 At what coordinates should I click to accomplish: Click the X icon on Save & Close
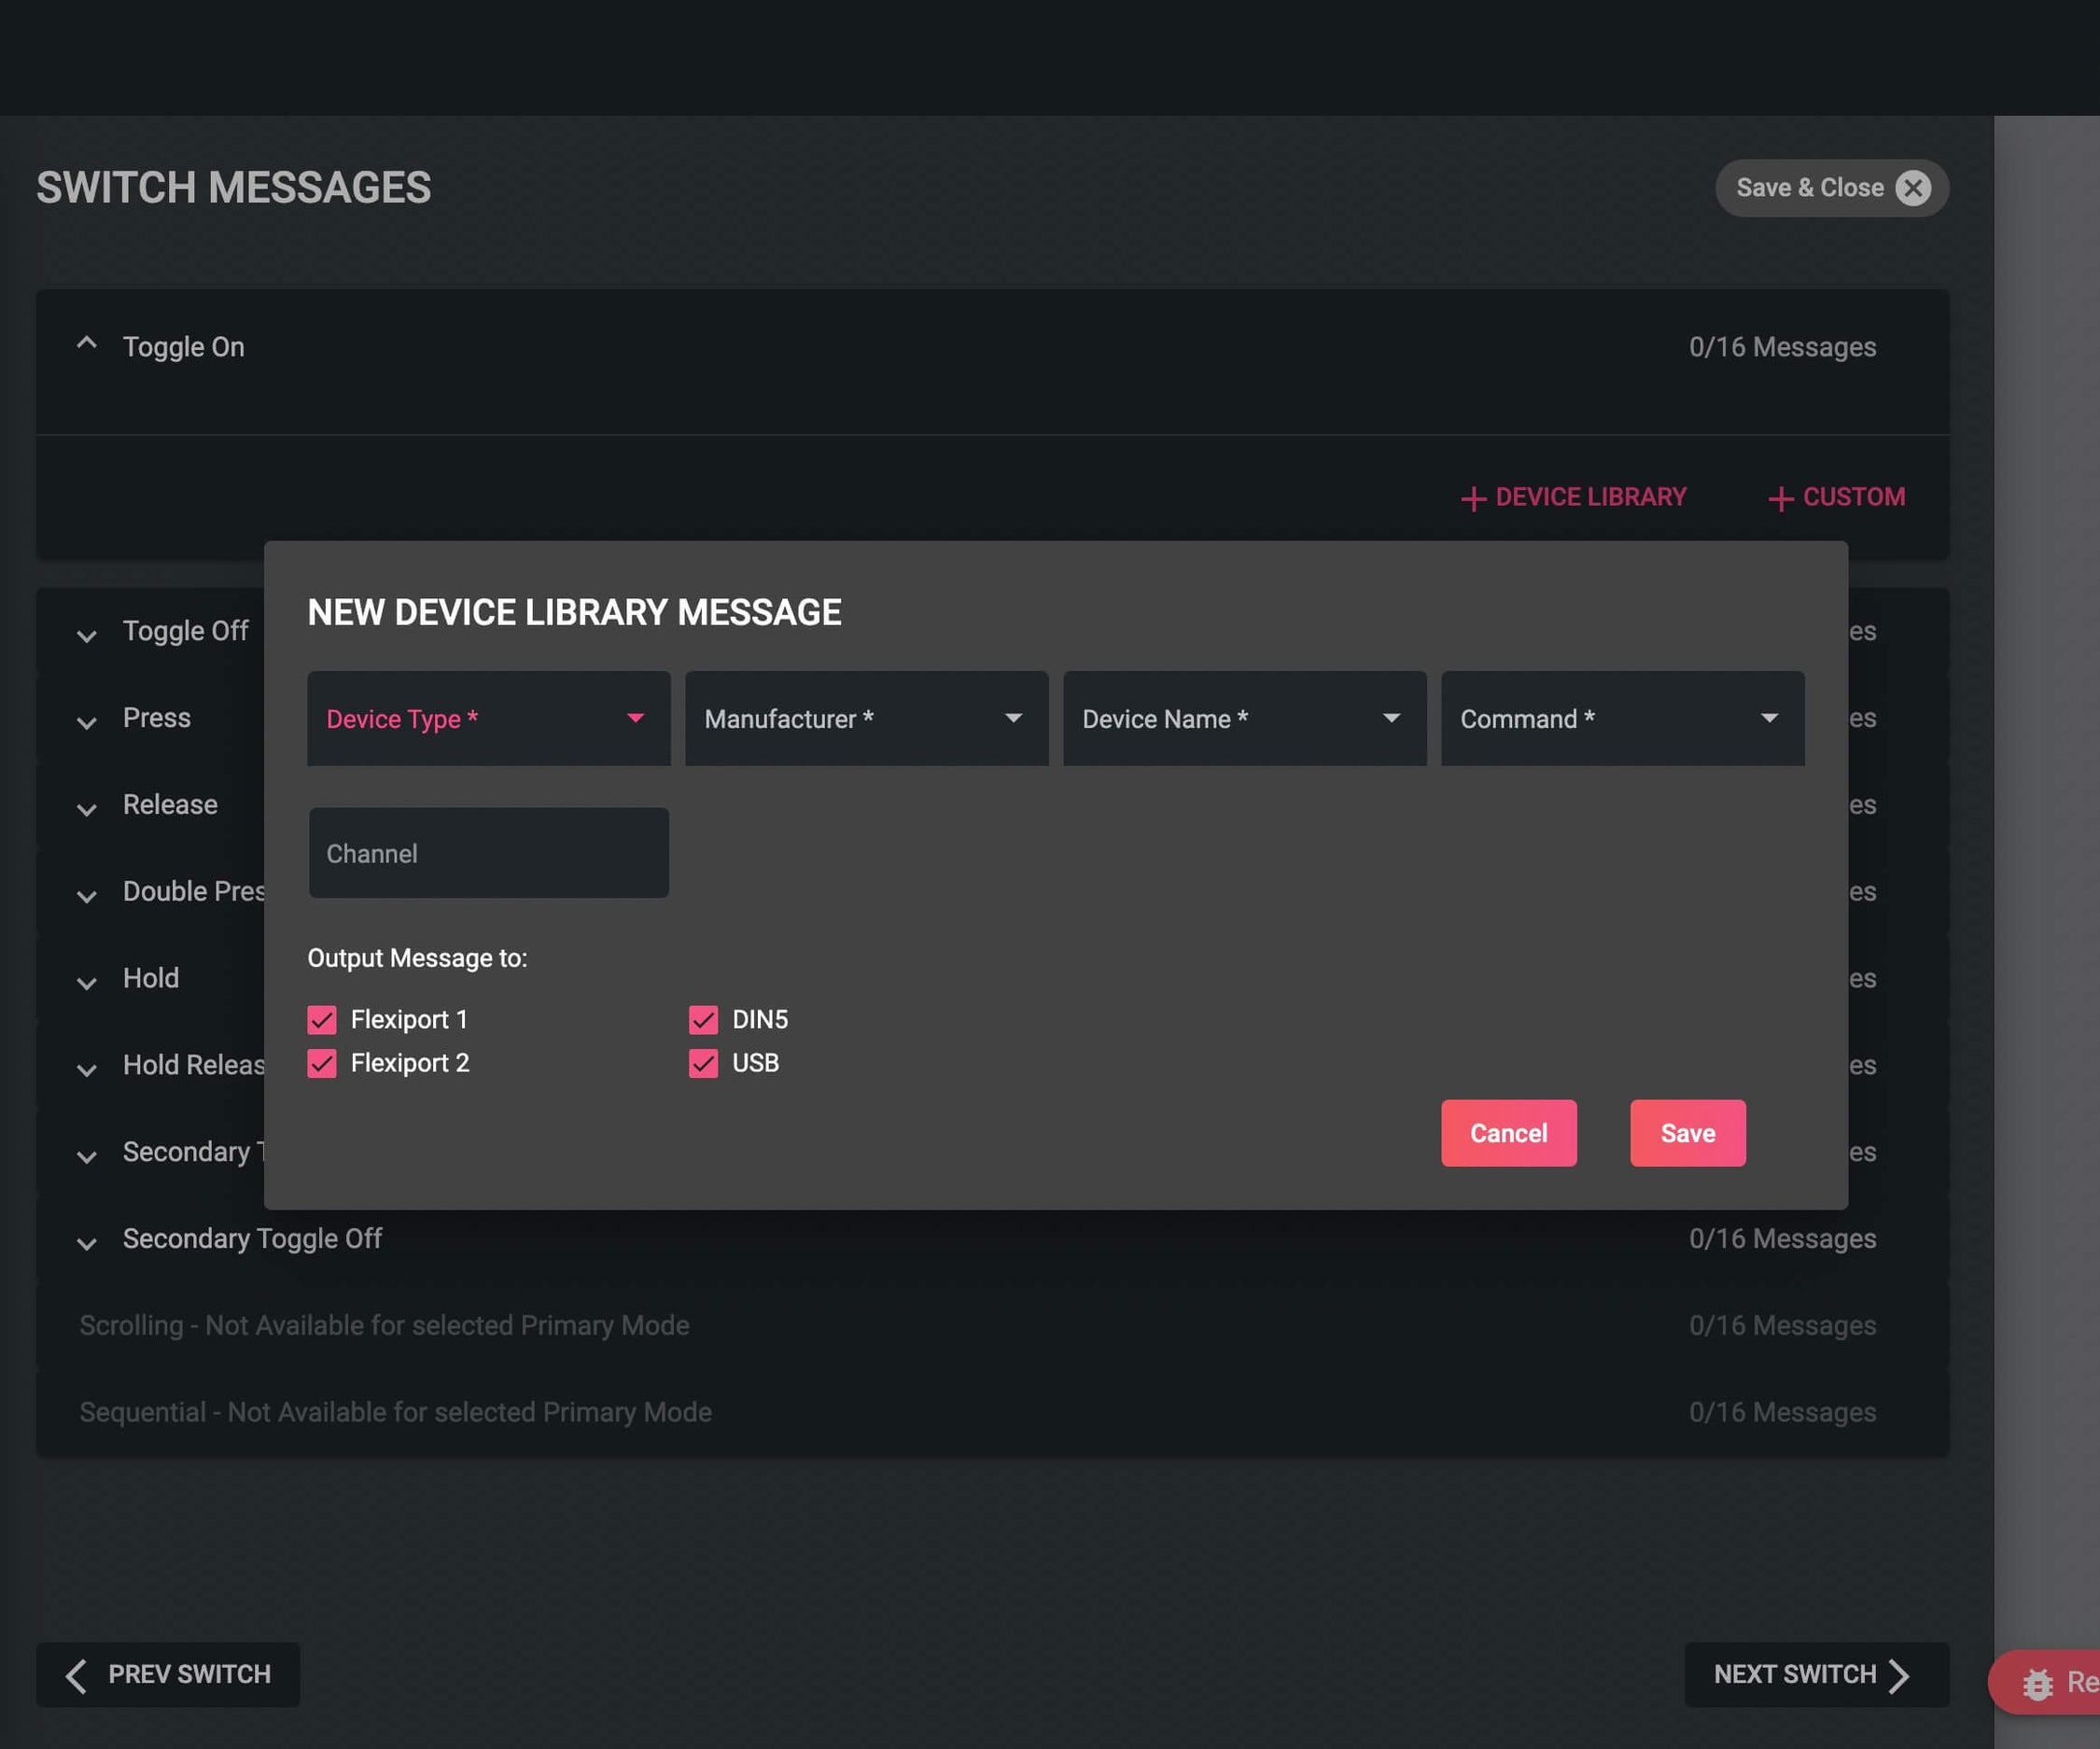pos(1912,188)
